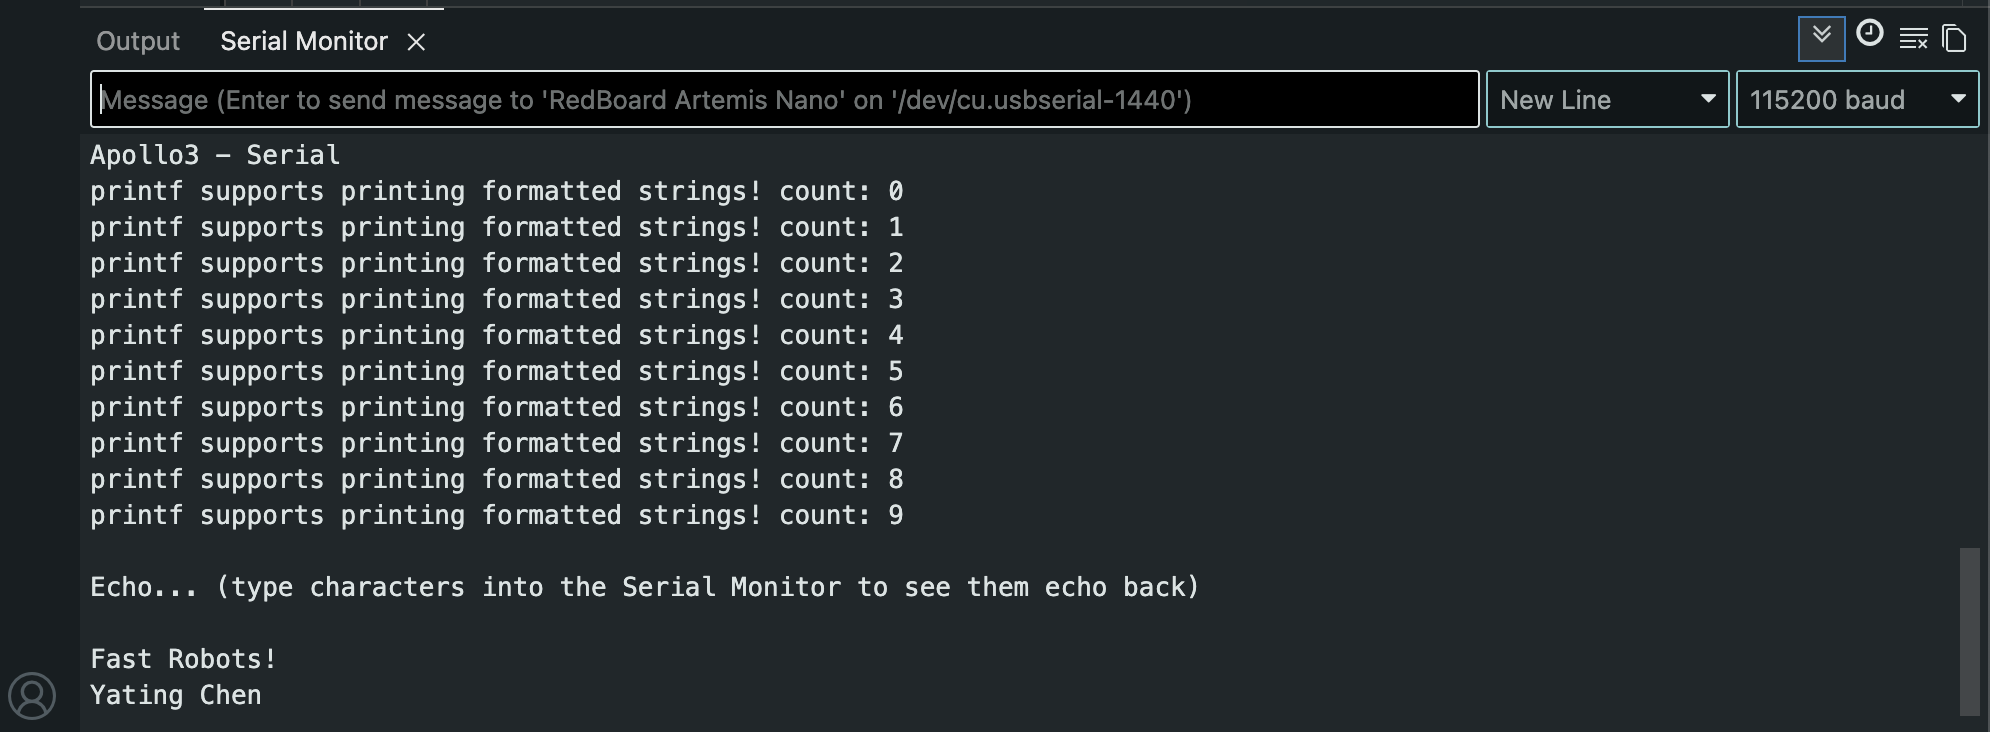Close the Serial Monitor tab
Screen dimensions: 1990x732
417,42
